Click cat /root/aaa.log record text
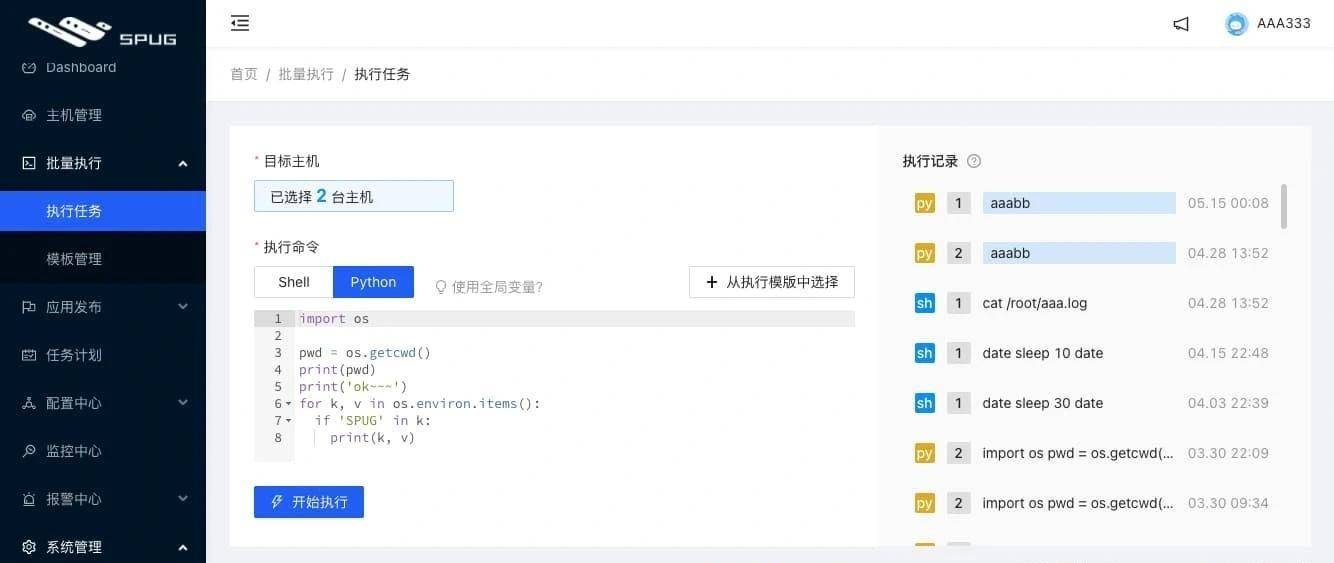Image resolution: width=1334 pixels, height=563 pixels. tap(1035, 303)
